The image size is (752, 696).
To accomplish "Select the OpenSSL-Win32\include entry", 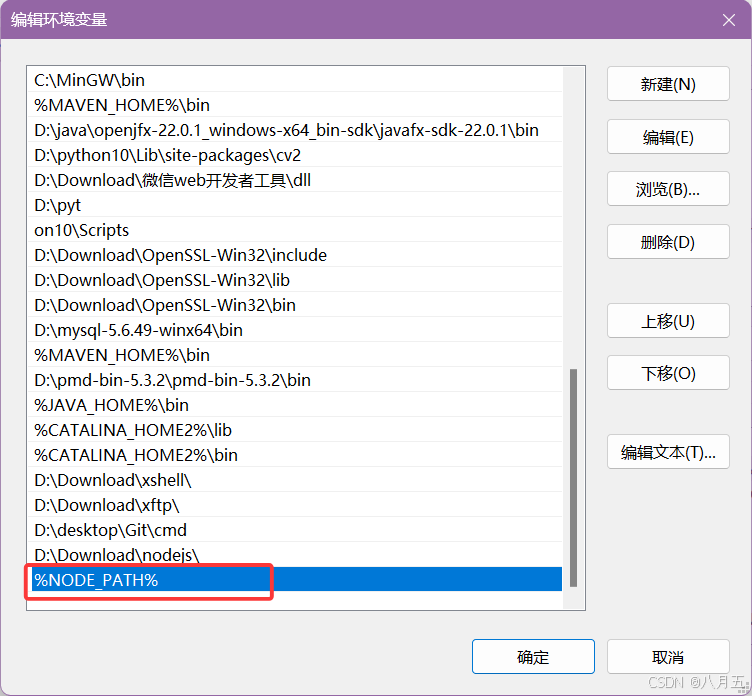I will (x=295, y=255).
